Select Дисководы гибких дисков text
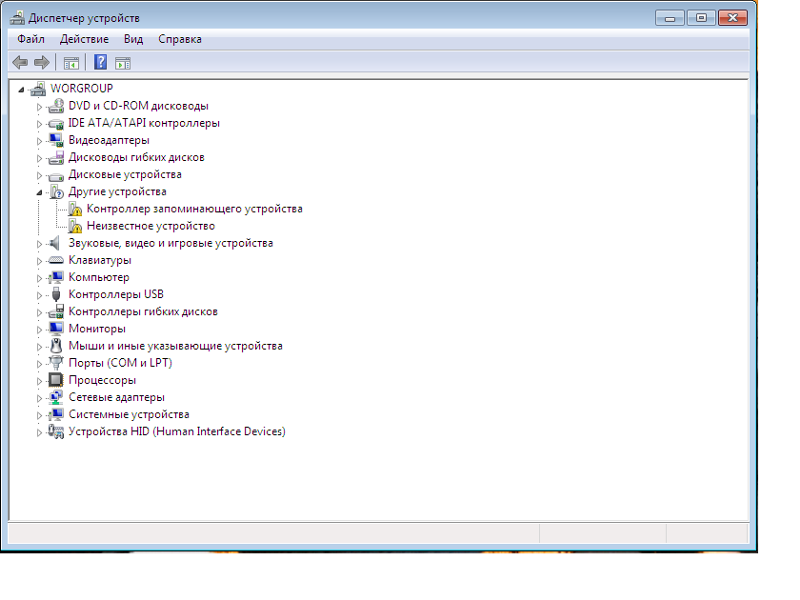 [136, 157]
